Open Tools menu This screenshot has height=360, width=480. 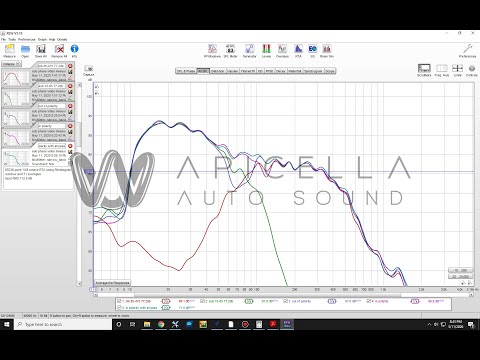[12, 39]
